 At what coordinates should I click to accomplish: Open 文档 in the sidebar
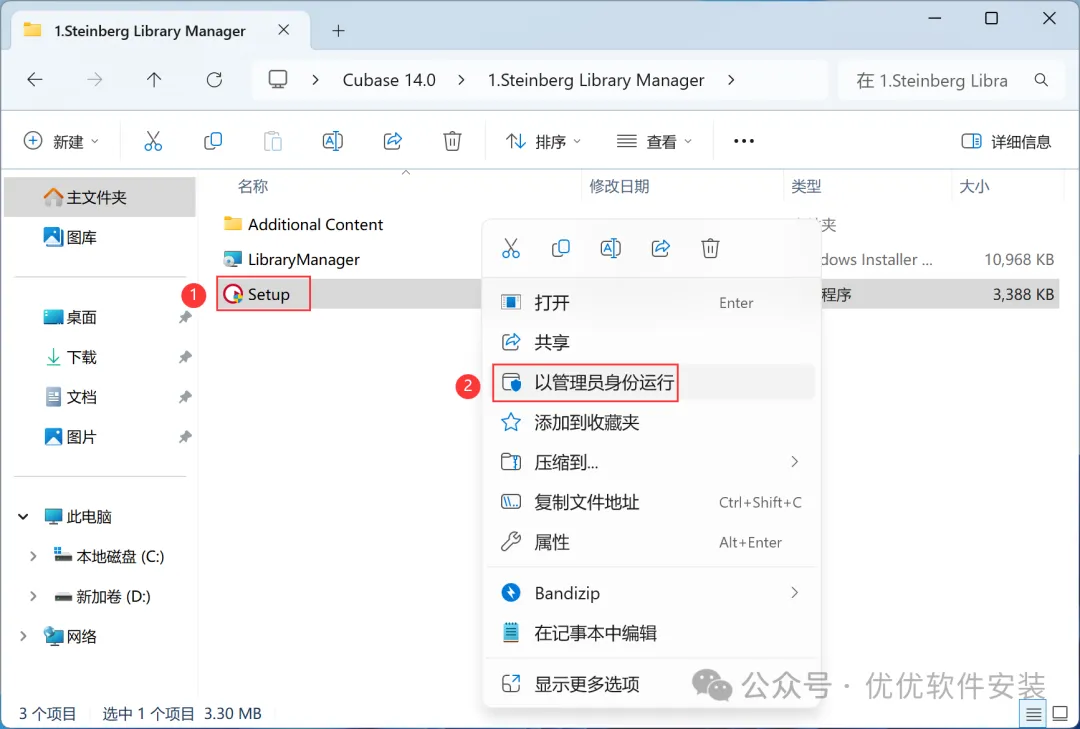(70, 397)
